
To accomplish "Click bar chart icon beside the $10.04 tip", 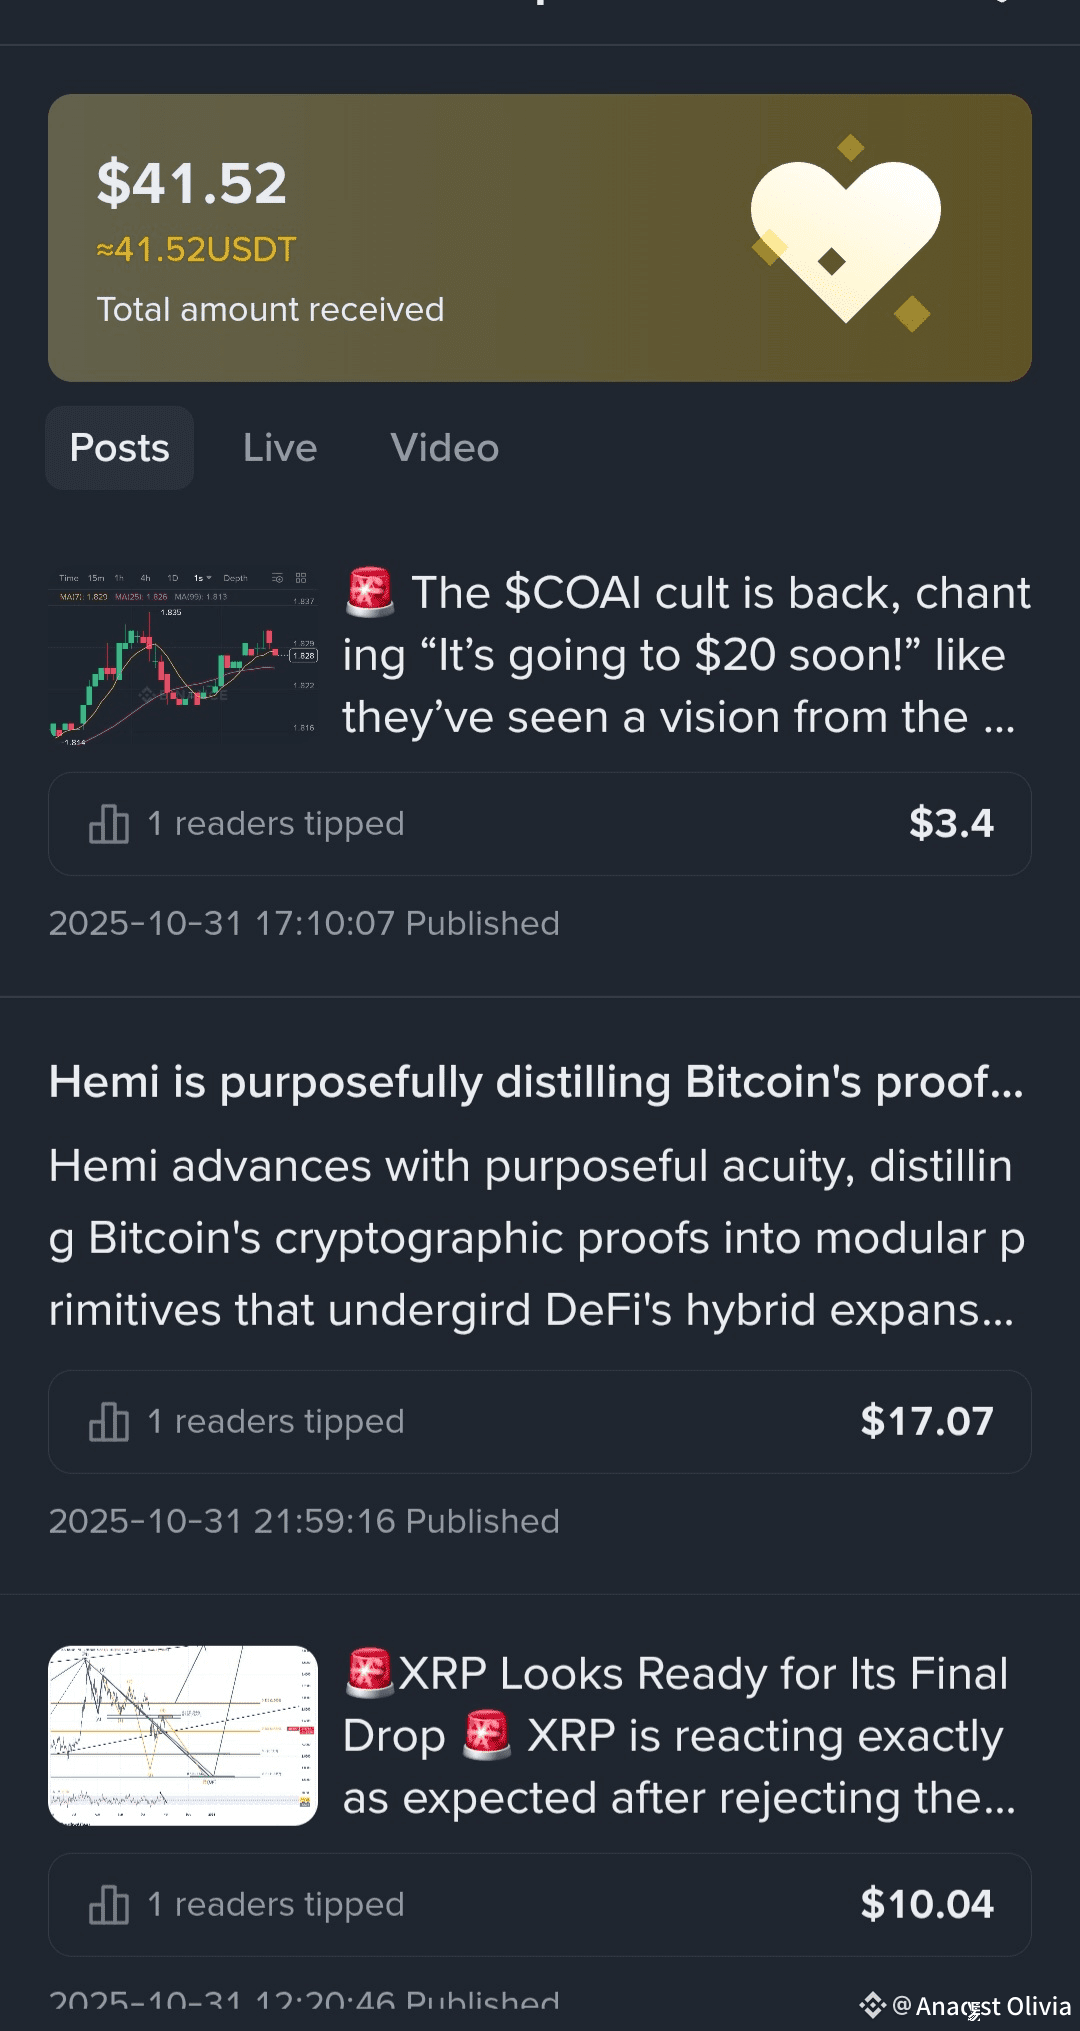I will tap(109, 1905).
